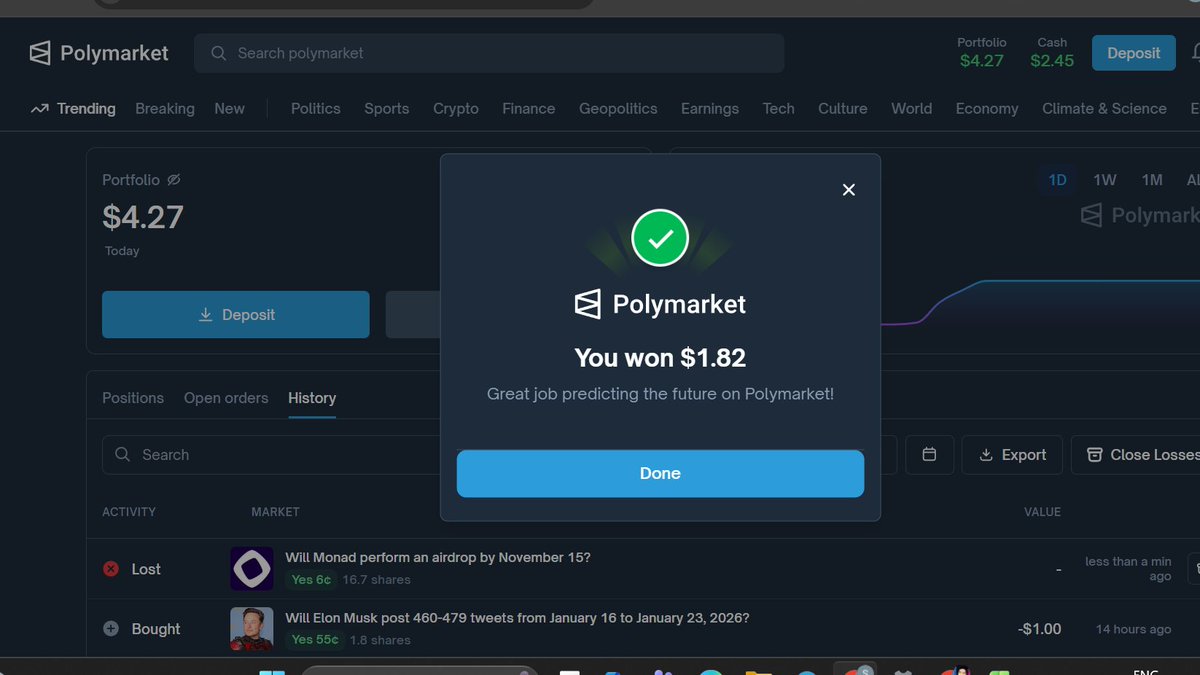
Task: Click the Bought activity label
Action: (x=156, y=629)
